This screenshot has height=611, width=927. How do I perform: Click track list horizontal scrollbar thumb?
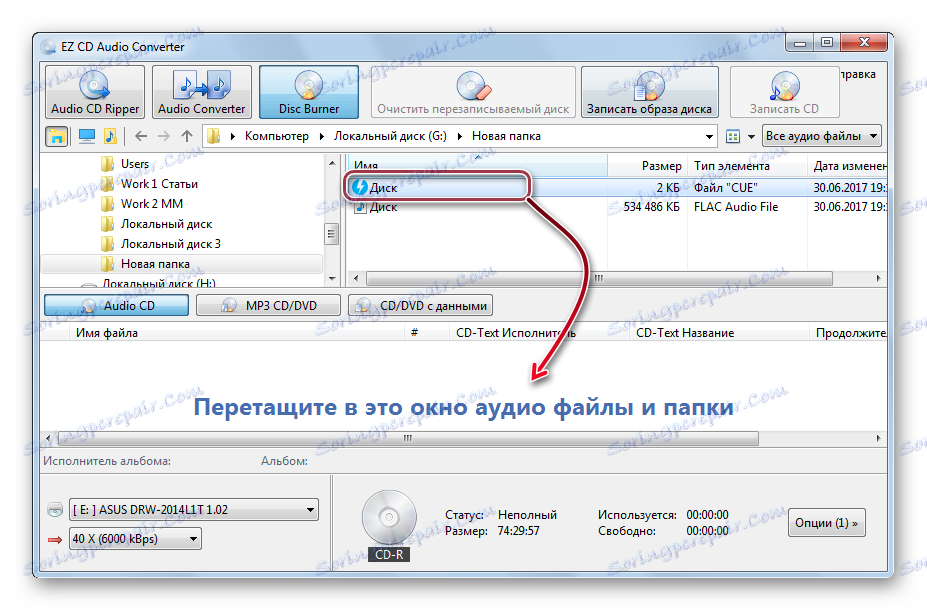click(x=407, y=438)
